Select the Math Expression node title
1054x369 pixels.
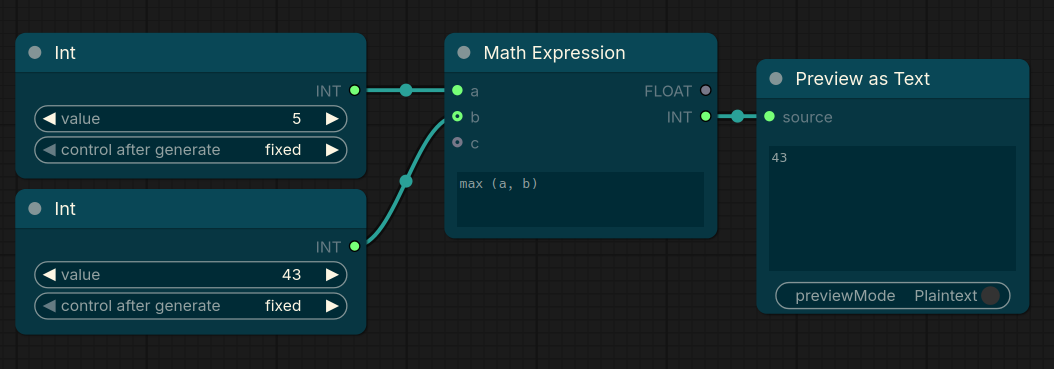(x=555, y=52)
